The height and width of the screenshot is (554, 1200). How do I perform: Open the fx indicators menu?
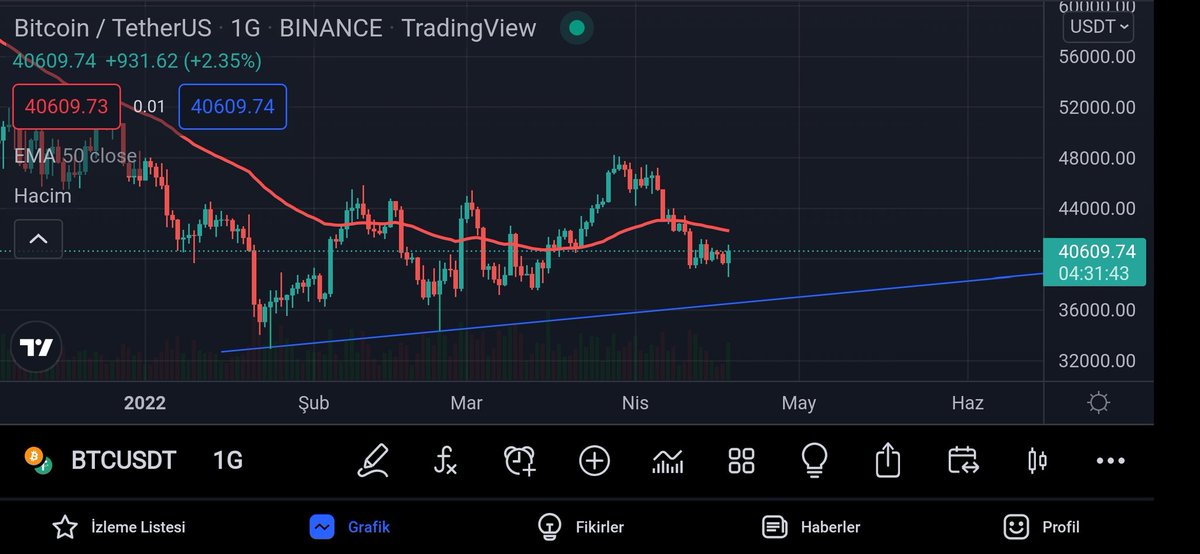[445, 460]
